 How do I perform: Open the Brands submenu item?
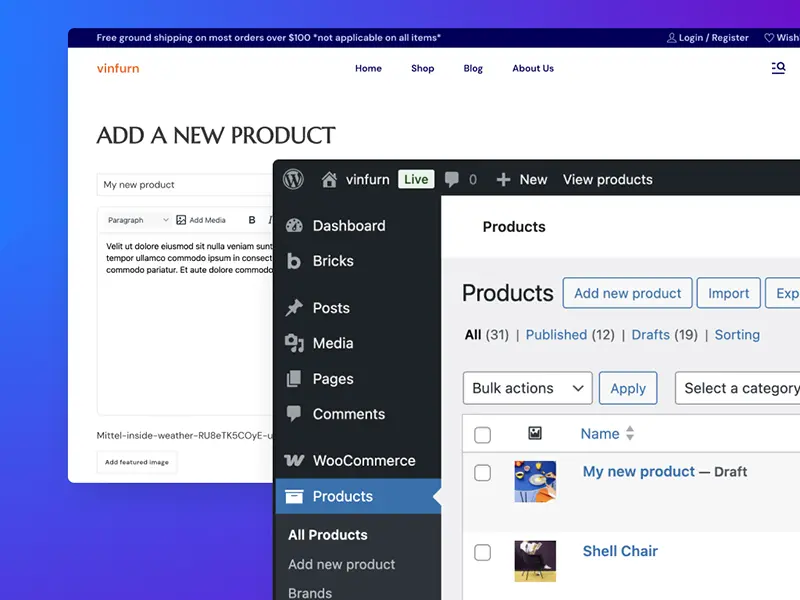click(x=310, y=593)
